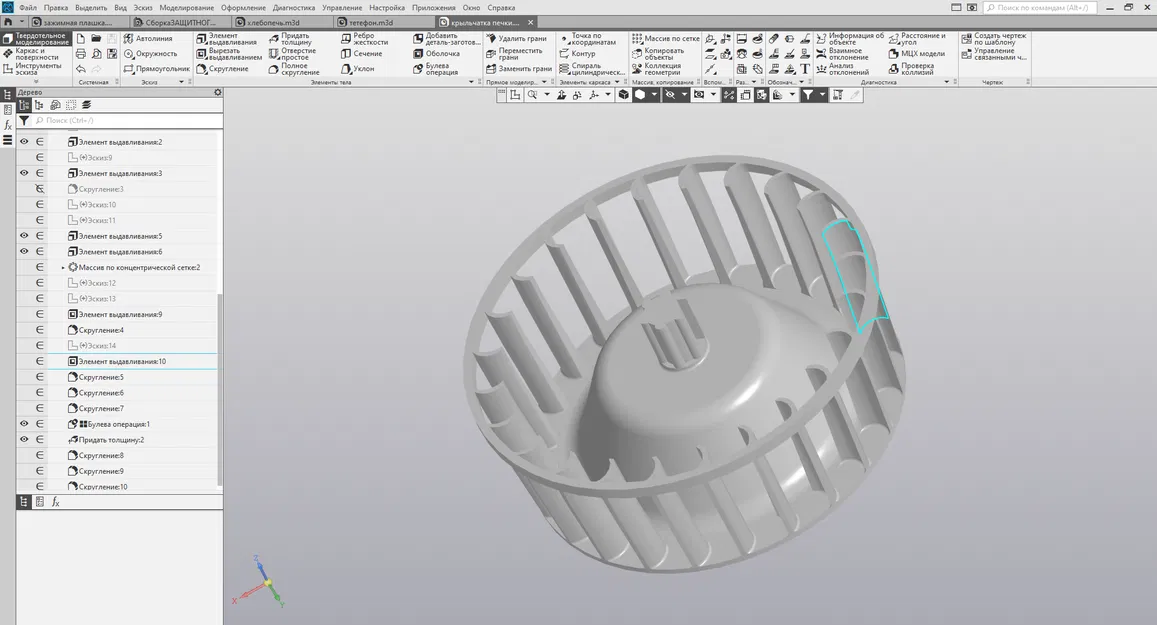The height and width of the screenshot is (625, 1157).
Task: Toggle visibility eye of Булева операция:1
Action: (x=24, y=424)
